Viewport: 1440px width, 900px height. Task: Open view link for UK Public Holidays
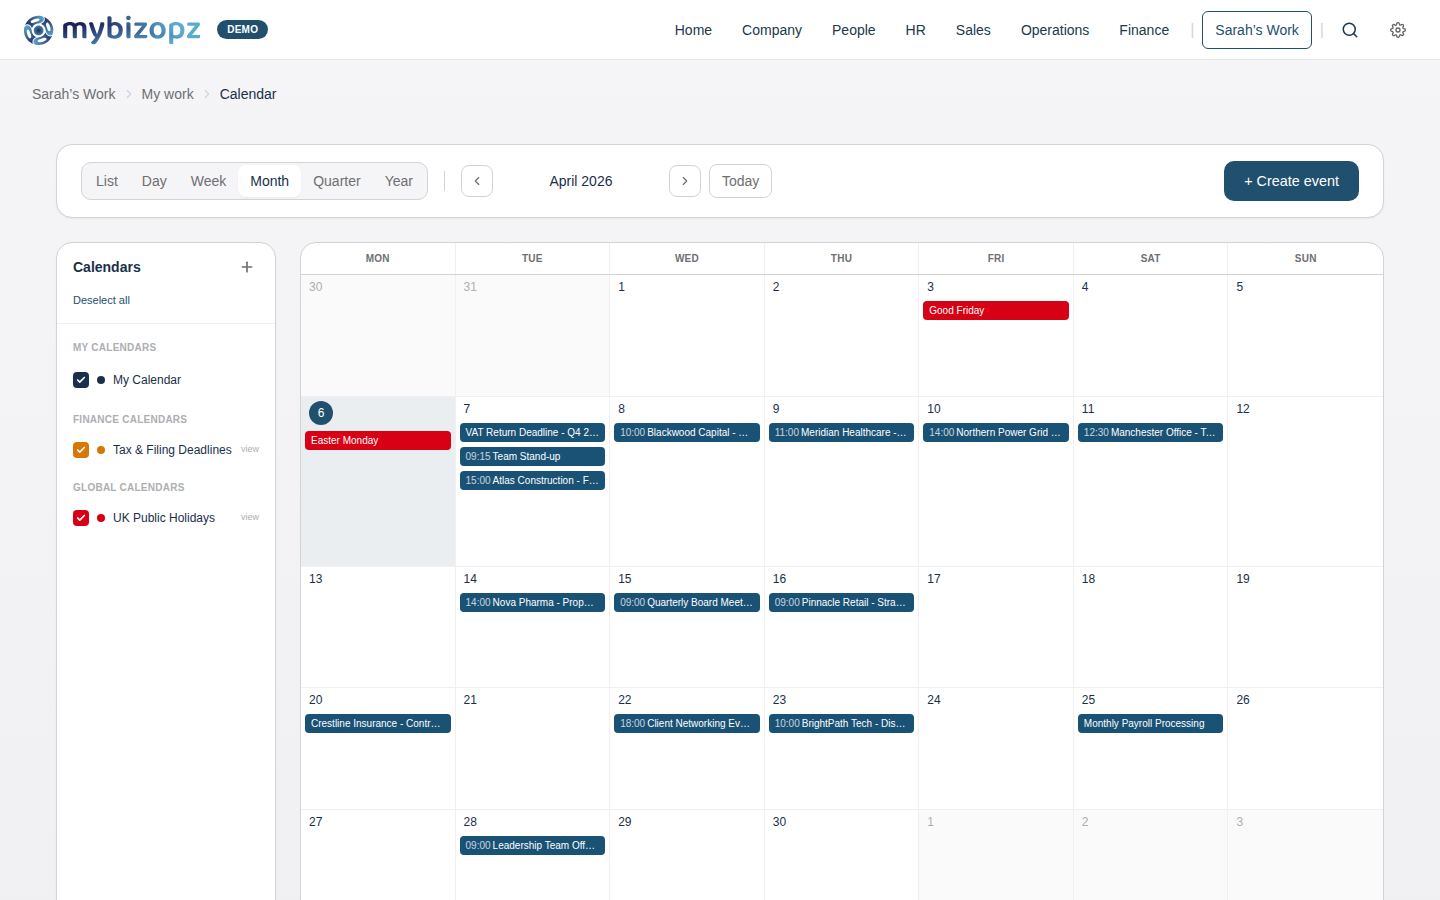click(x=249, y=518)
